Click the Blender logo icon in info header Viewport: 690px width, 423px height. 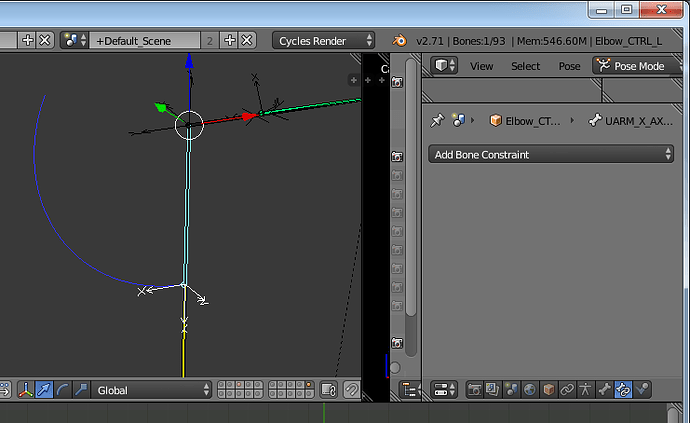[399, 41]
